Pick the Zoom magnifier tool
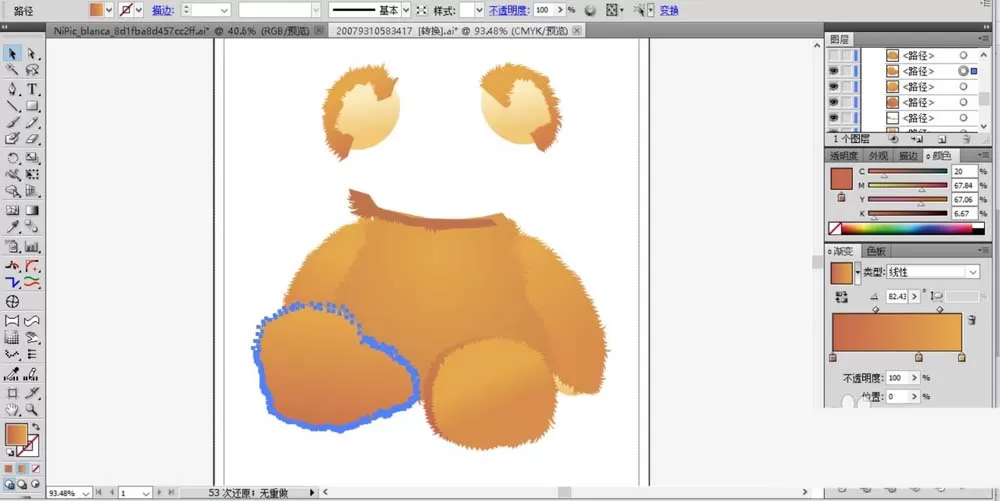 click(x=32, y=410)
